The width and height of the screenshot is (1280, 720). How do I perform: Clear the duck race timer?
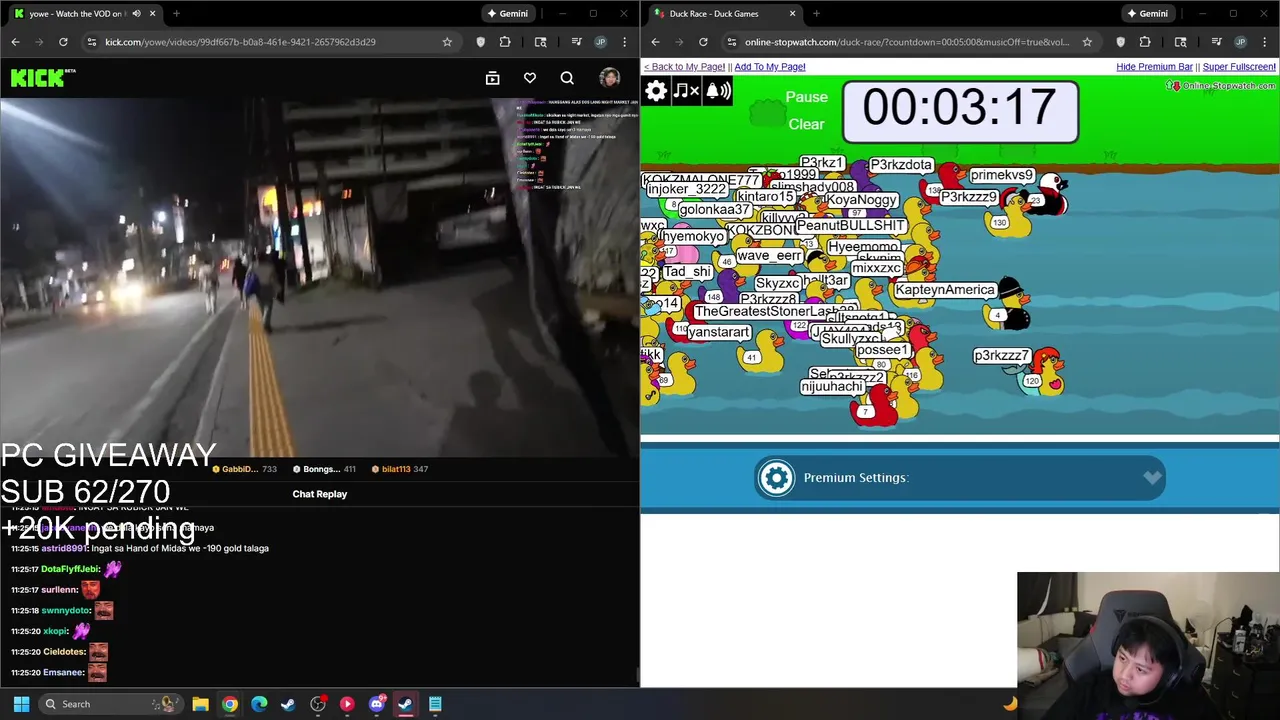pos(806,125)
